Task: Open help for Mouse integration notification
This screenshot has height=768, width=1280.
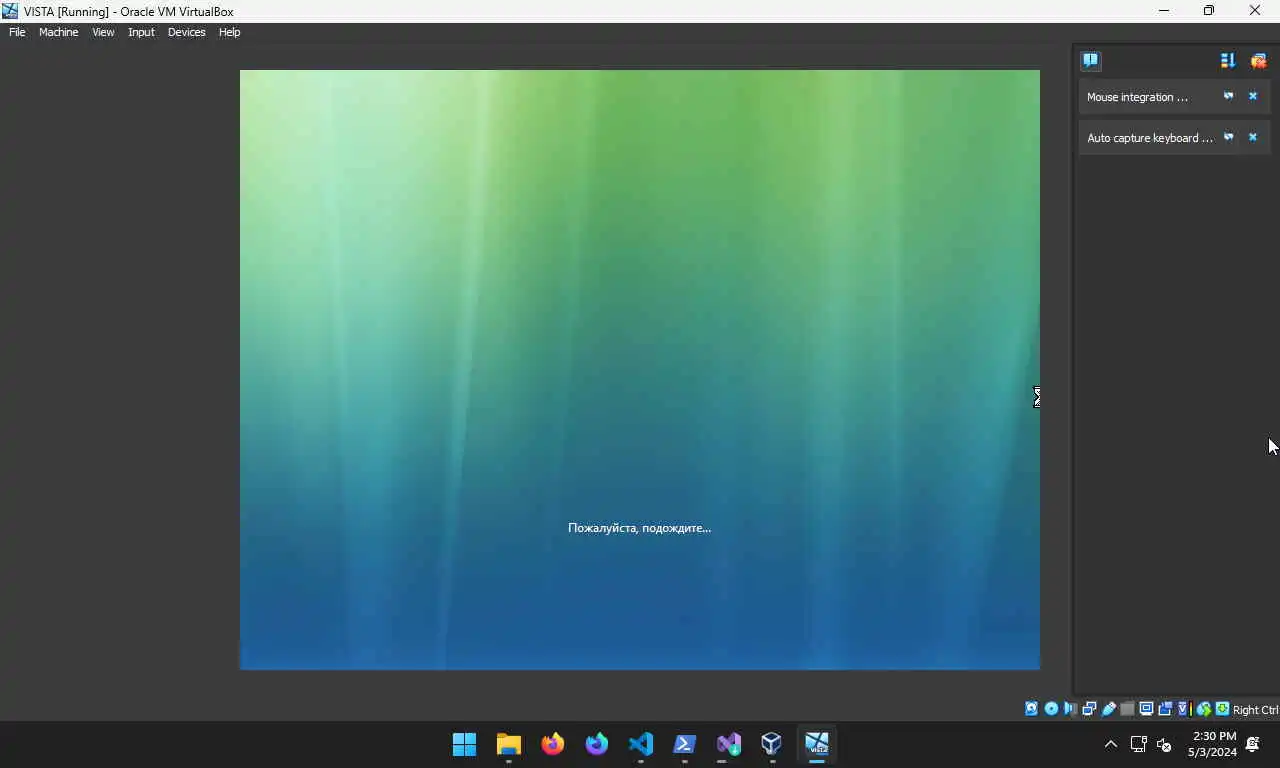Action: [x=1229, y=96]
